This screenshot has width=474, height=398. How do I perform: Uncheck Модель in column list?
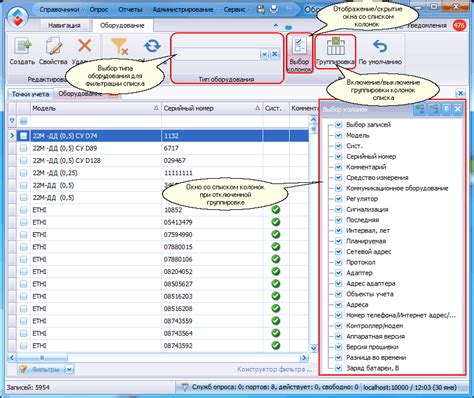[338, 135]
